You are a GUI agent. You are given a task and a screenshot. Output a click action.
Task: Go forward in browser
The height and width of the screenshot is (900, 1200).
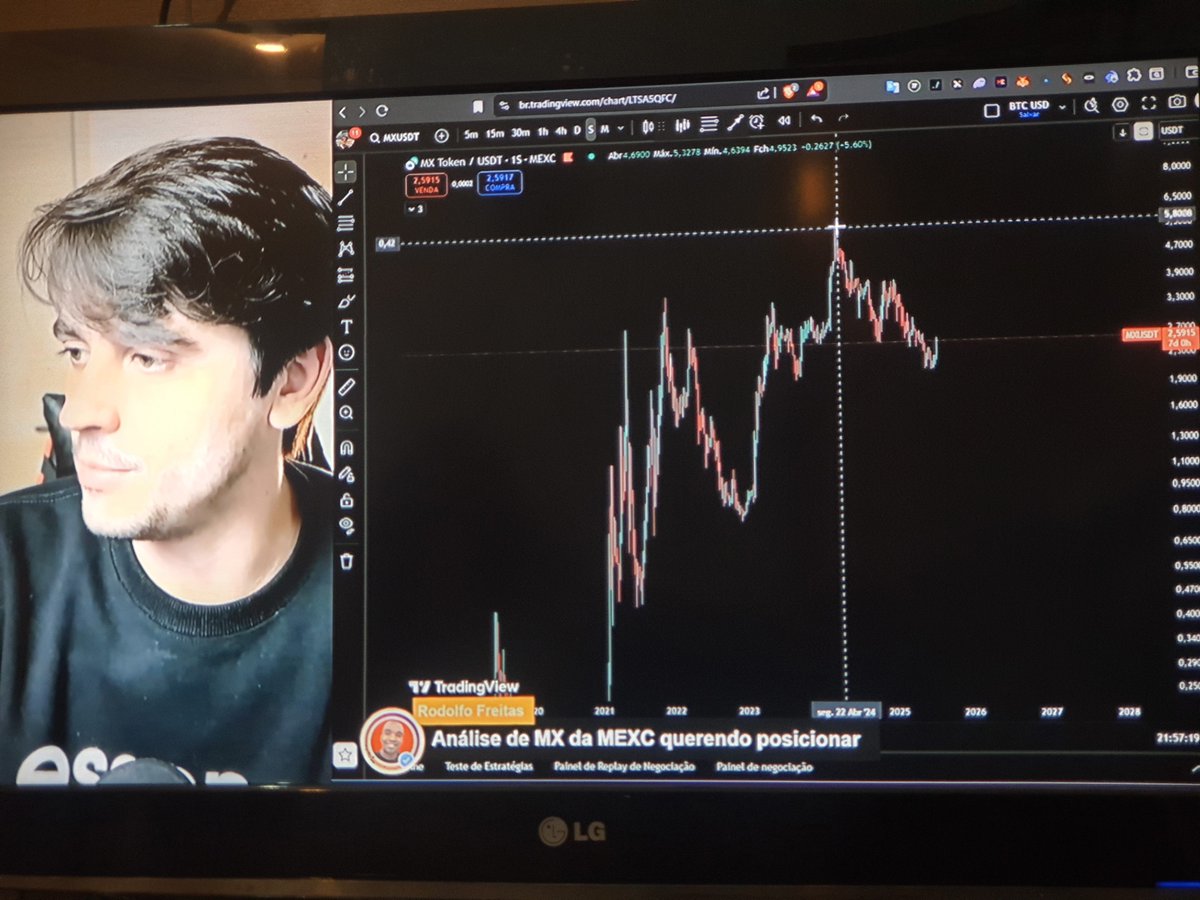[362, 112]
